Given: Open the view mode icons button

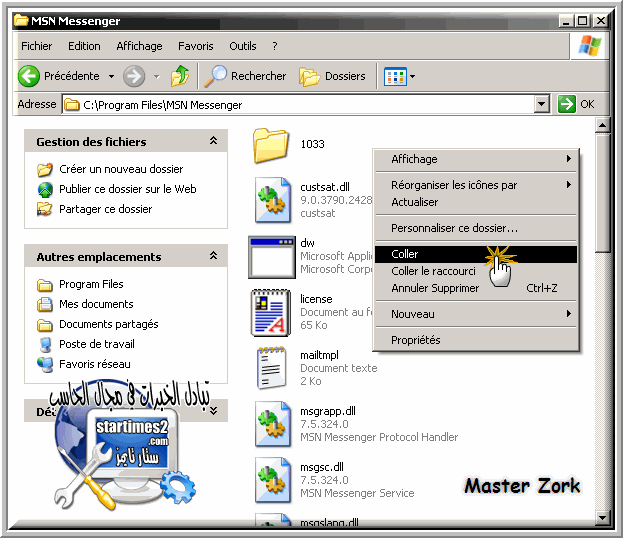Looking at the screenshot, I should [395, 76].
